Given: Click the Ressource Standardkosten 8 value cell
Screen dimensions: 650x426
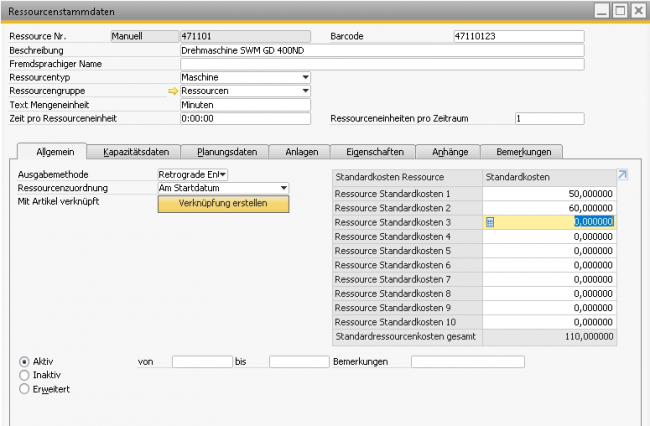Looking at the screenshot, I should click(x=549, y=293).
